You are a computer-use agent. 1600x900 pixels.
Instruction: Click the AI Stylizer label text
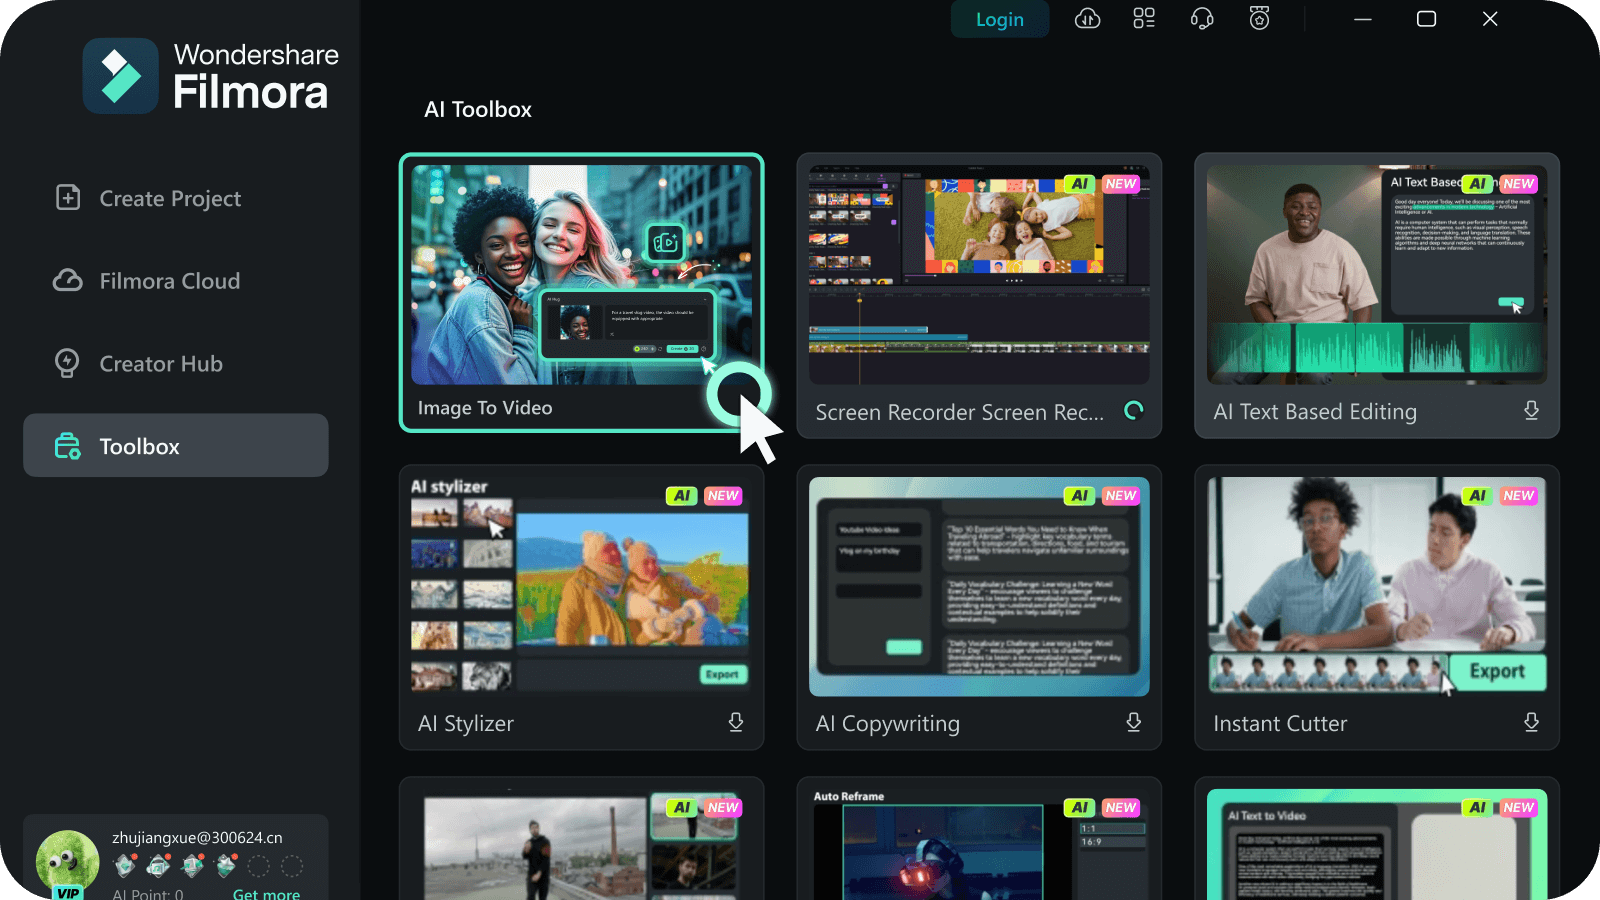tap(466, 723)
